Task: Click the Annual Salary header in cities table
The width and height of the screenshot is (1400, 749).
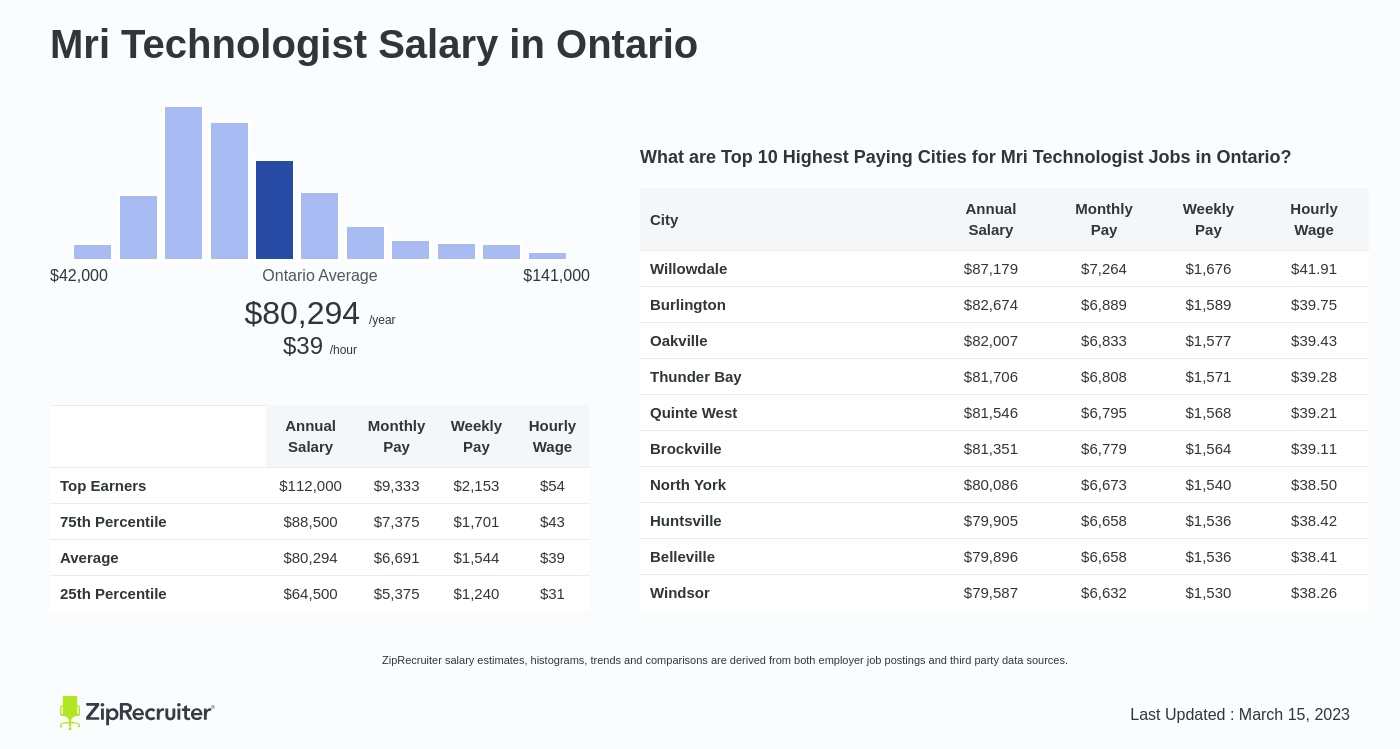Action: 991,219
